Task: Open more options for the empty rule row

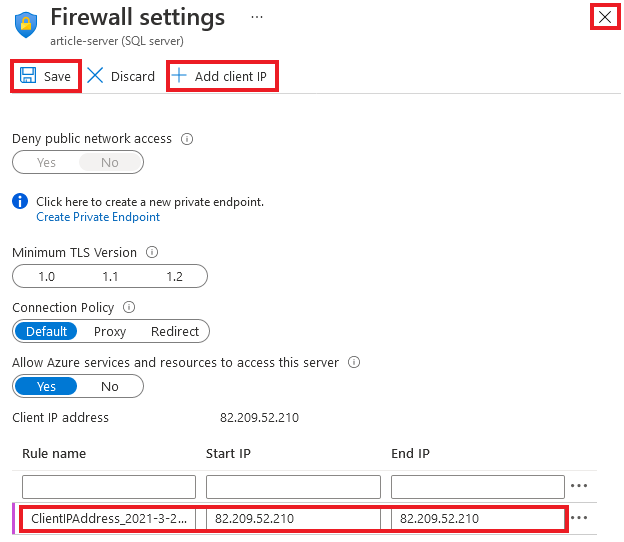Action: coord(579,486)
